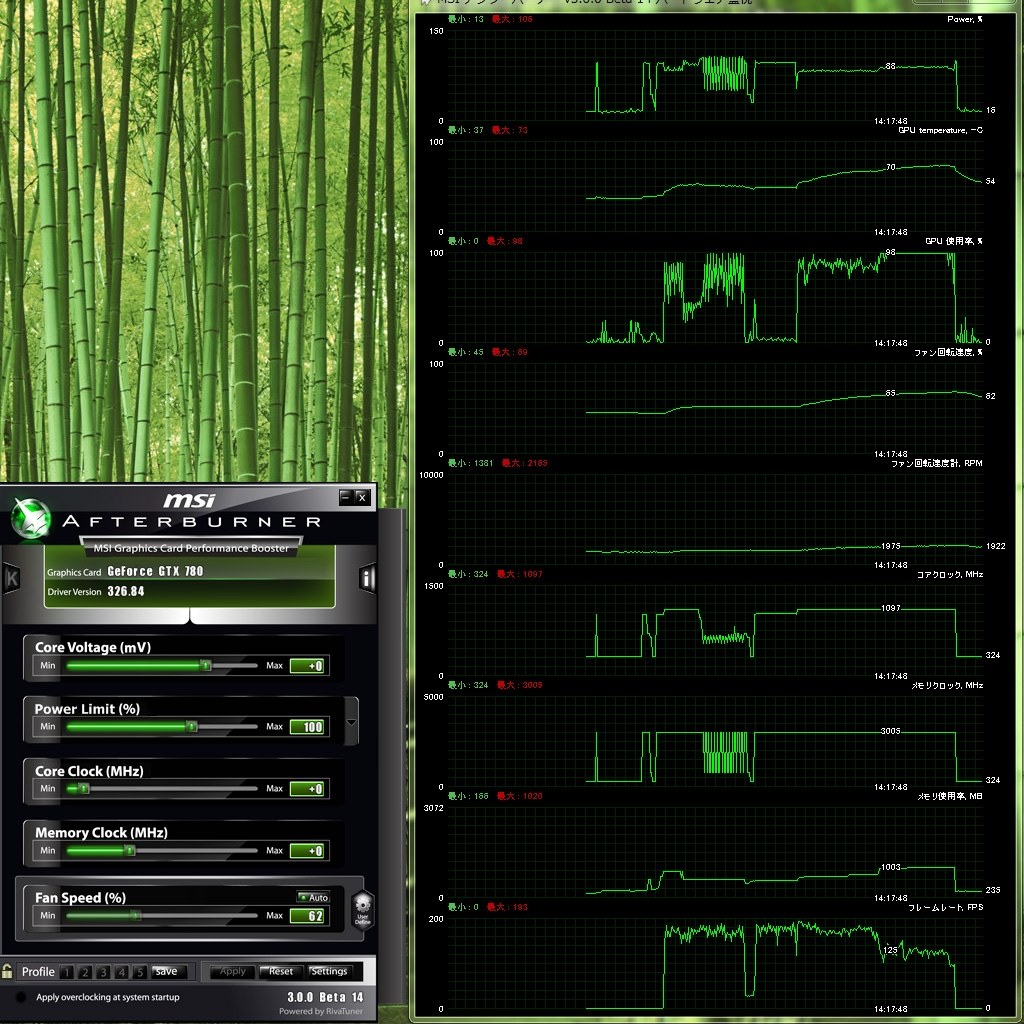1024x1024 pixels.
Task: Click the GPU 使用率 usage graph
Action: click(715, 297)
